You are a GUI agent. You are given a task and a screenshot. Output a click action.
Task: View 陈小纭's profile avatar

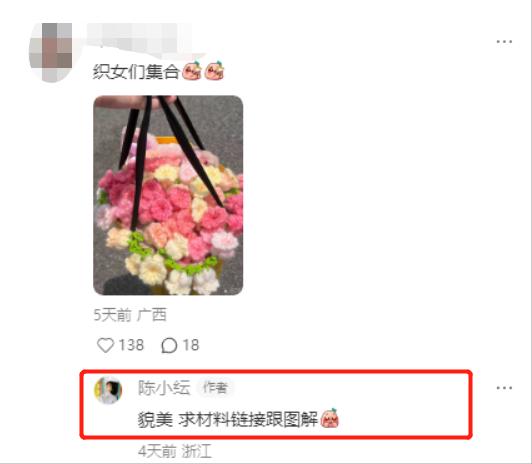108,390
